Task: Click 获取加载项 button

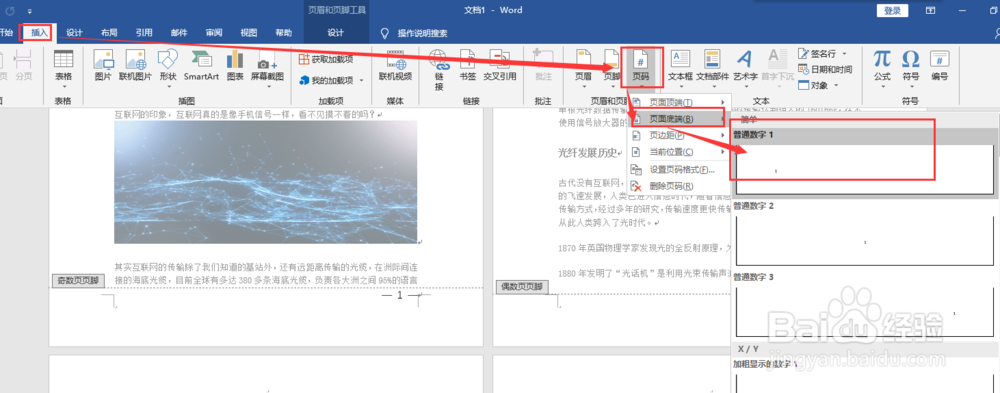Action: click(326, 59)
